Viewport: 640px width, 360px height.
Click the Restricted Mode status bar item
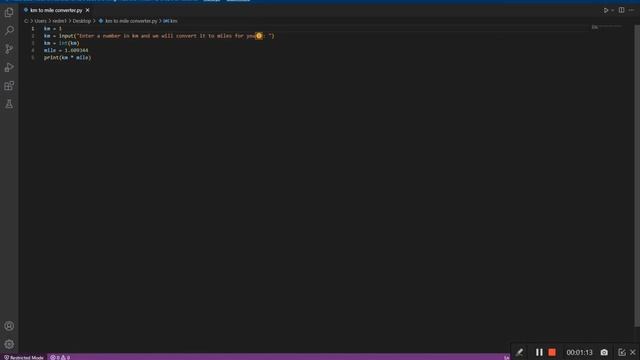pyautogui.click(x=24, y=357)
